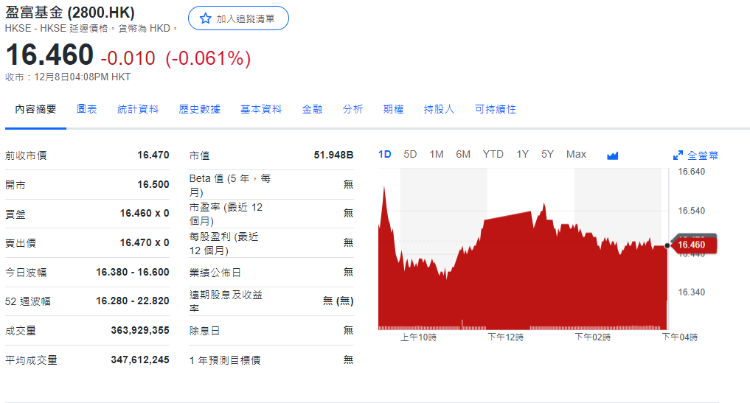Screen dimensions: 750x403
Task: Select the 1D chart range
Action: 385,154
